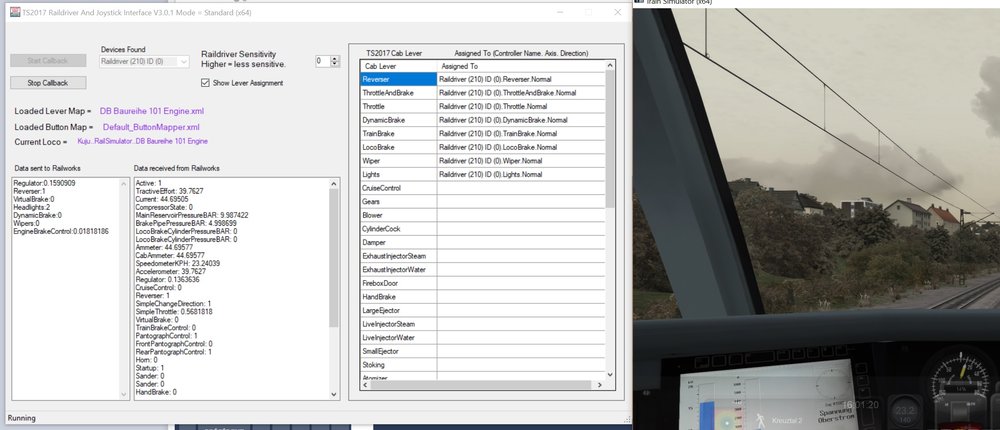Decrease Raildriver Sensitivity with down arrow
This screenshot has height=430, width=1000.
coord(334,65)
